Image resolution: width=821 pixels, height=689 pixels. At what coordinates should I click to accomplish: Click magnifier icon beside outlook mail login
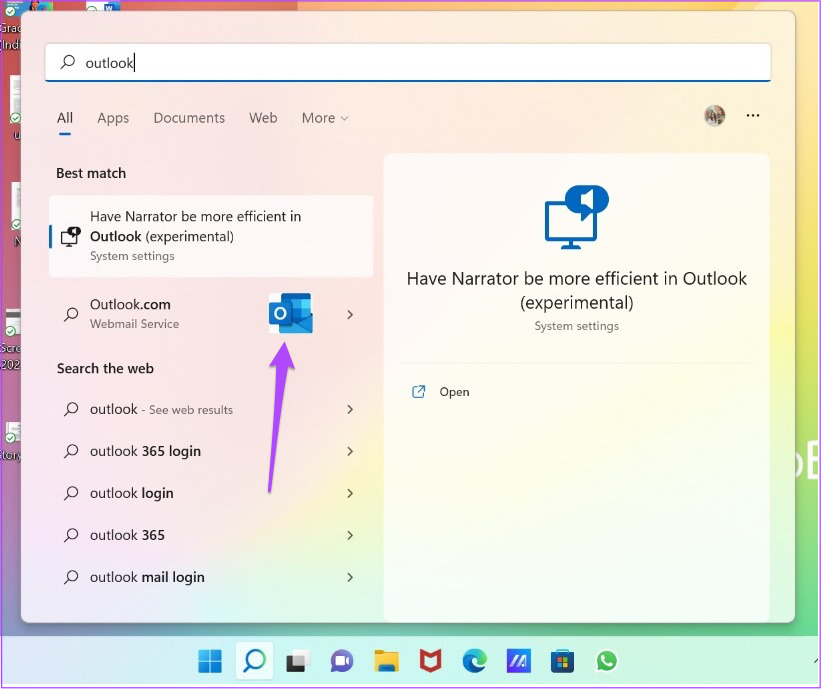click(x=71, y=577)
